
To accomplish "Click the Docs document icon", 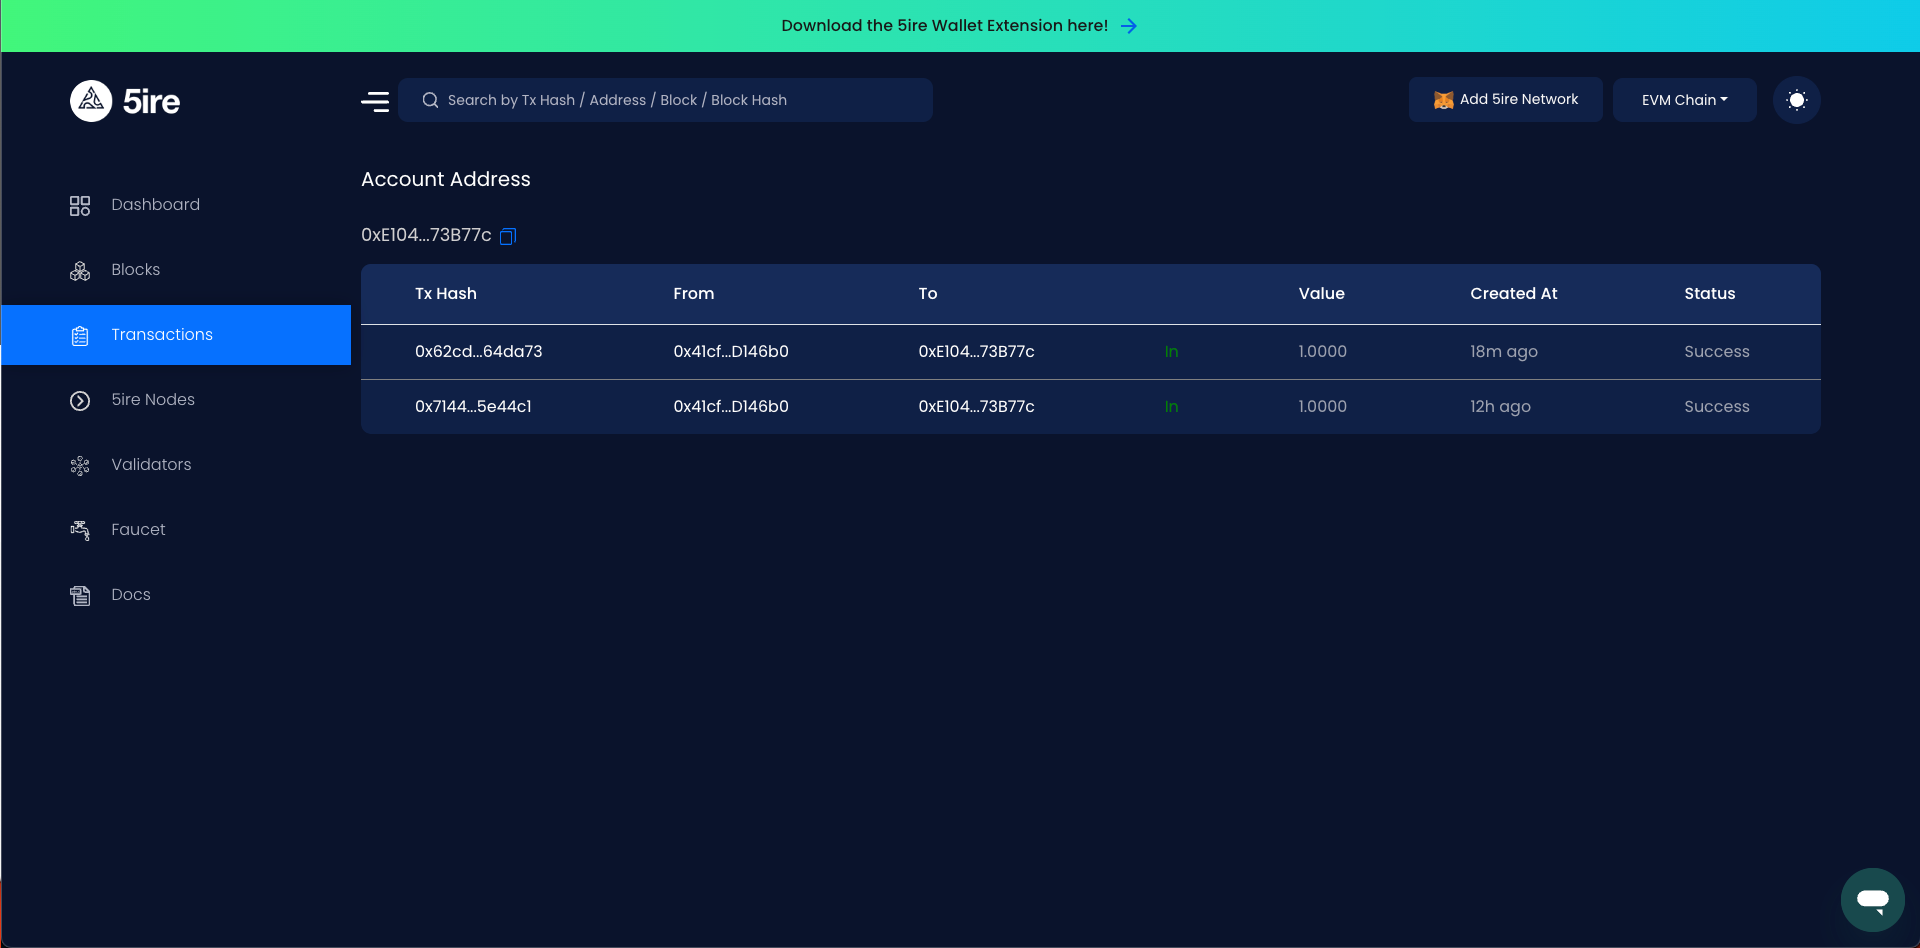I will tap(80, 596).
